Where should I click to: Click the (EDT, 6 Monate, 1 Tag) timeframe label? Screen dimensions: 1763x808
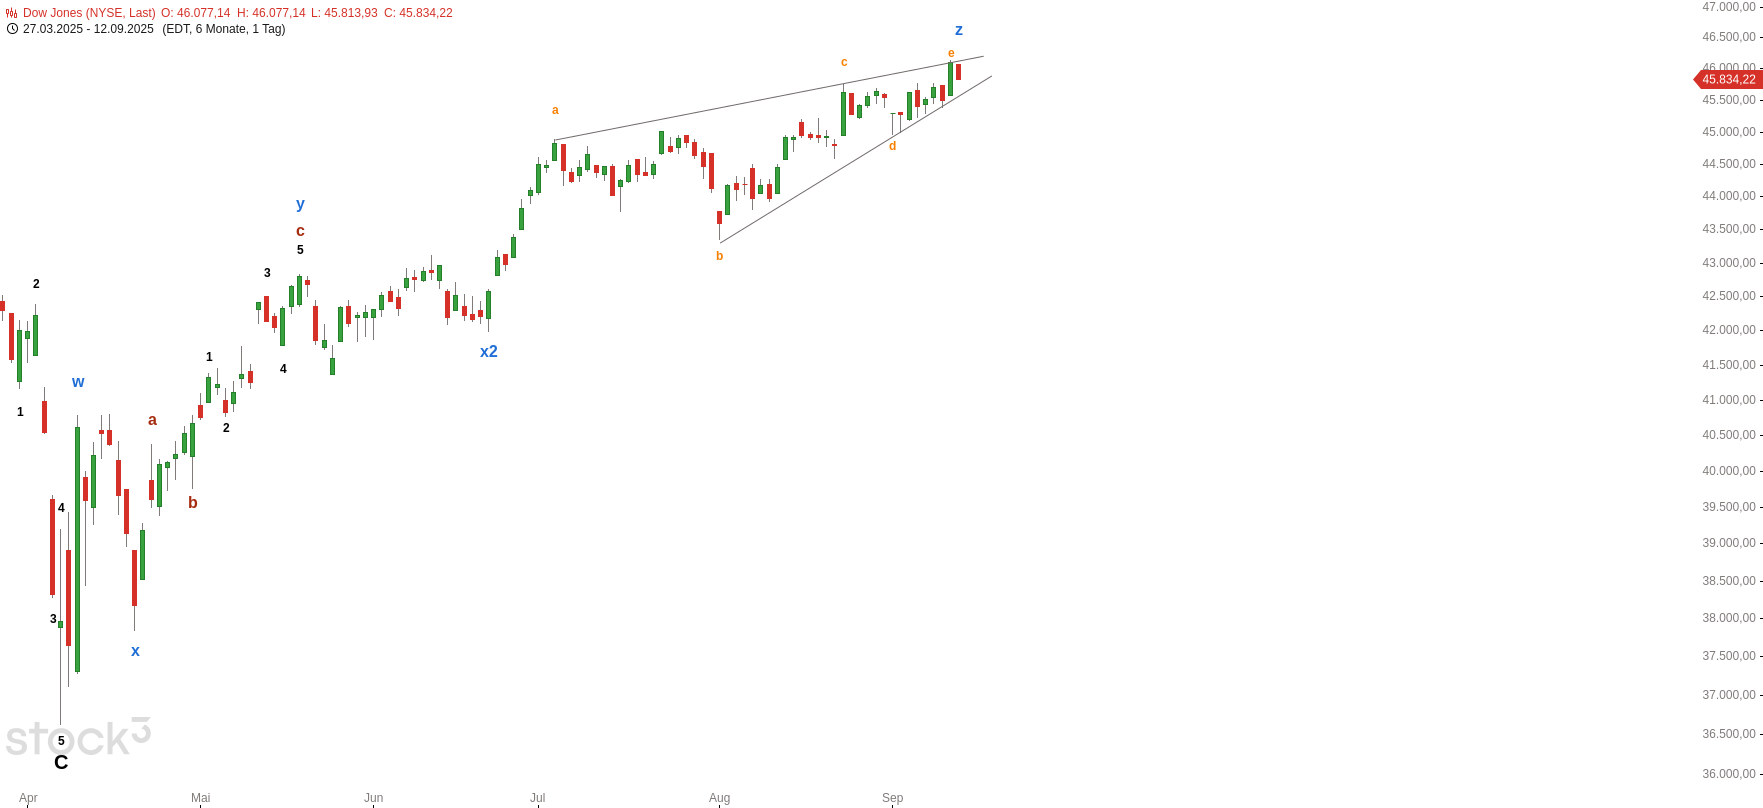[x=224, y=29]
